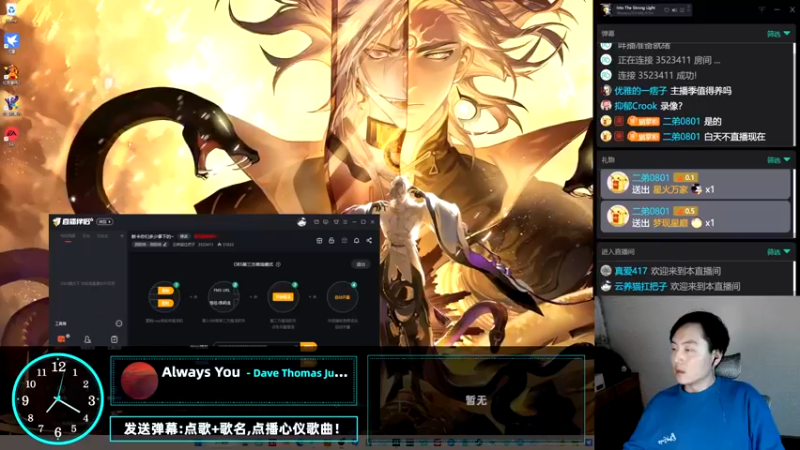This screenshot has height=450, width=800.
Task: Select the second scene tab in streaming app
Action: [x=86, y=236]
